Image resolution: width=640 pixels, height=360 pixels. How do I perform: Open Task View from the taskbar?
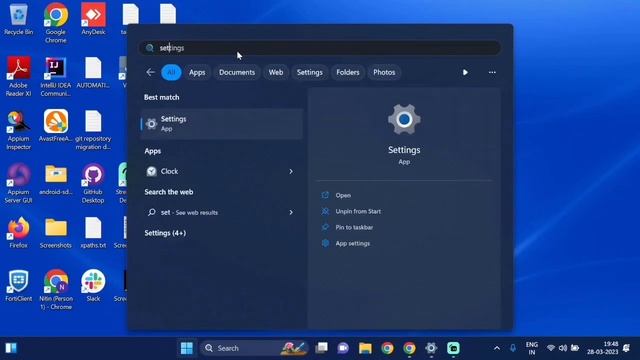click(322, 348)
